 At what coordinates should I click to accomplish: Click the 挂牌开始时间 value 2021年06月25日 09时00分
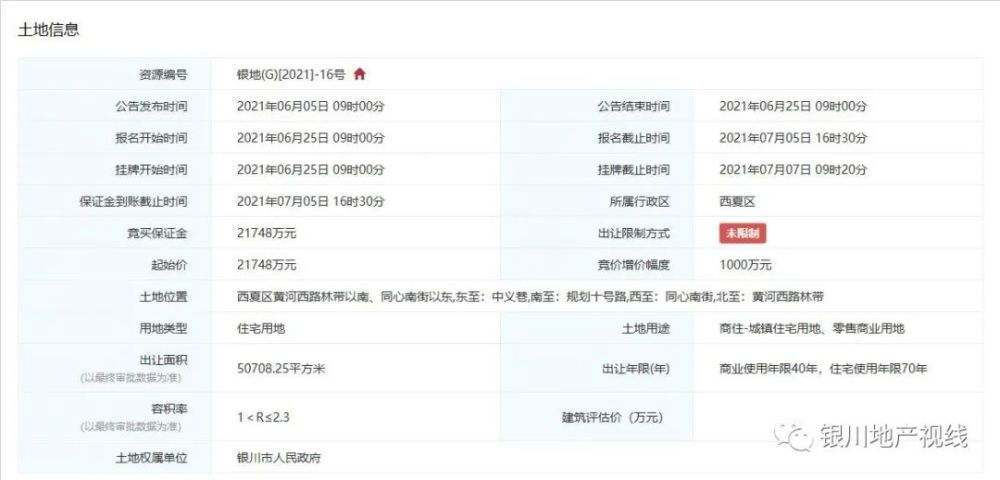coord(311,170)
